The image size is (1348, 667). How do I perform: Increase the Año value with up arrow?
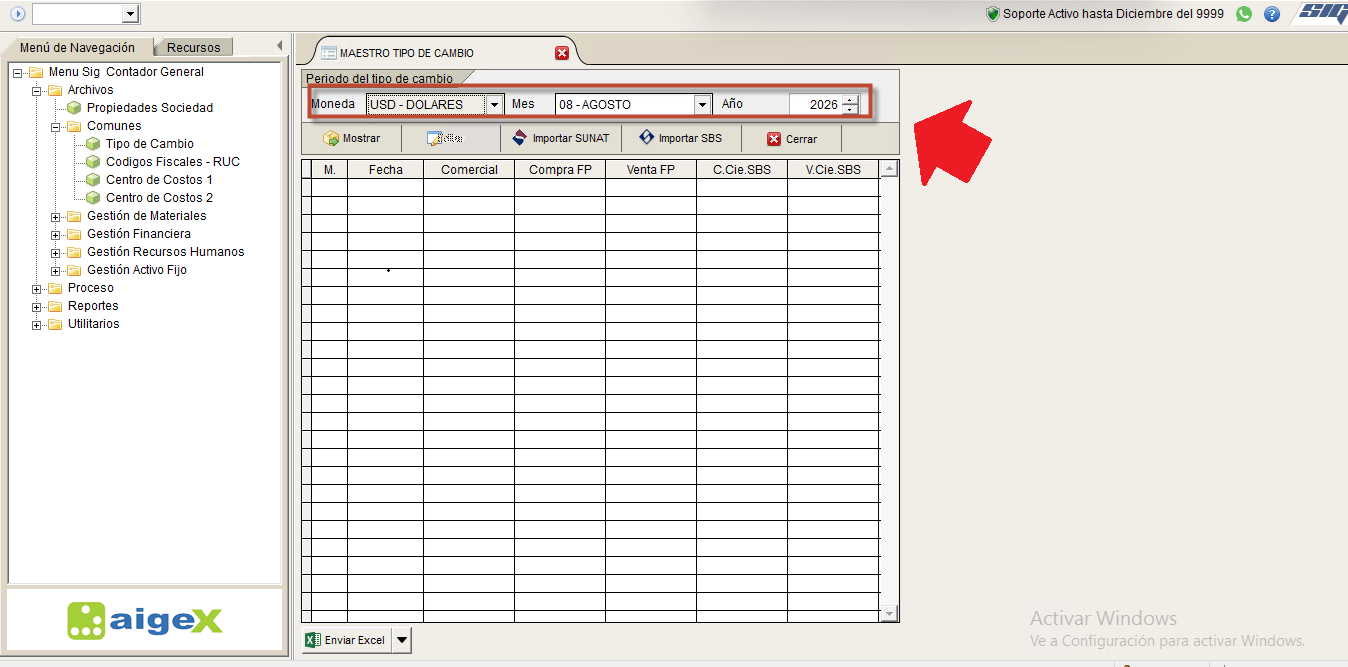point(850,100)
